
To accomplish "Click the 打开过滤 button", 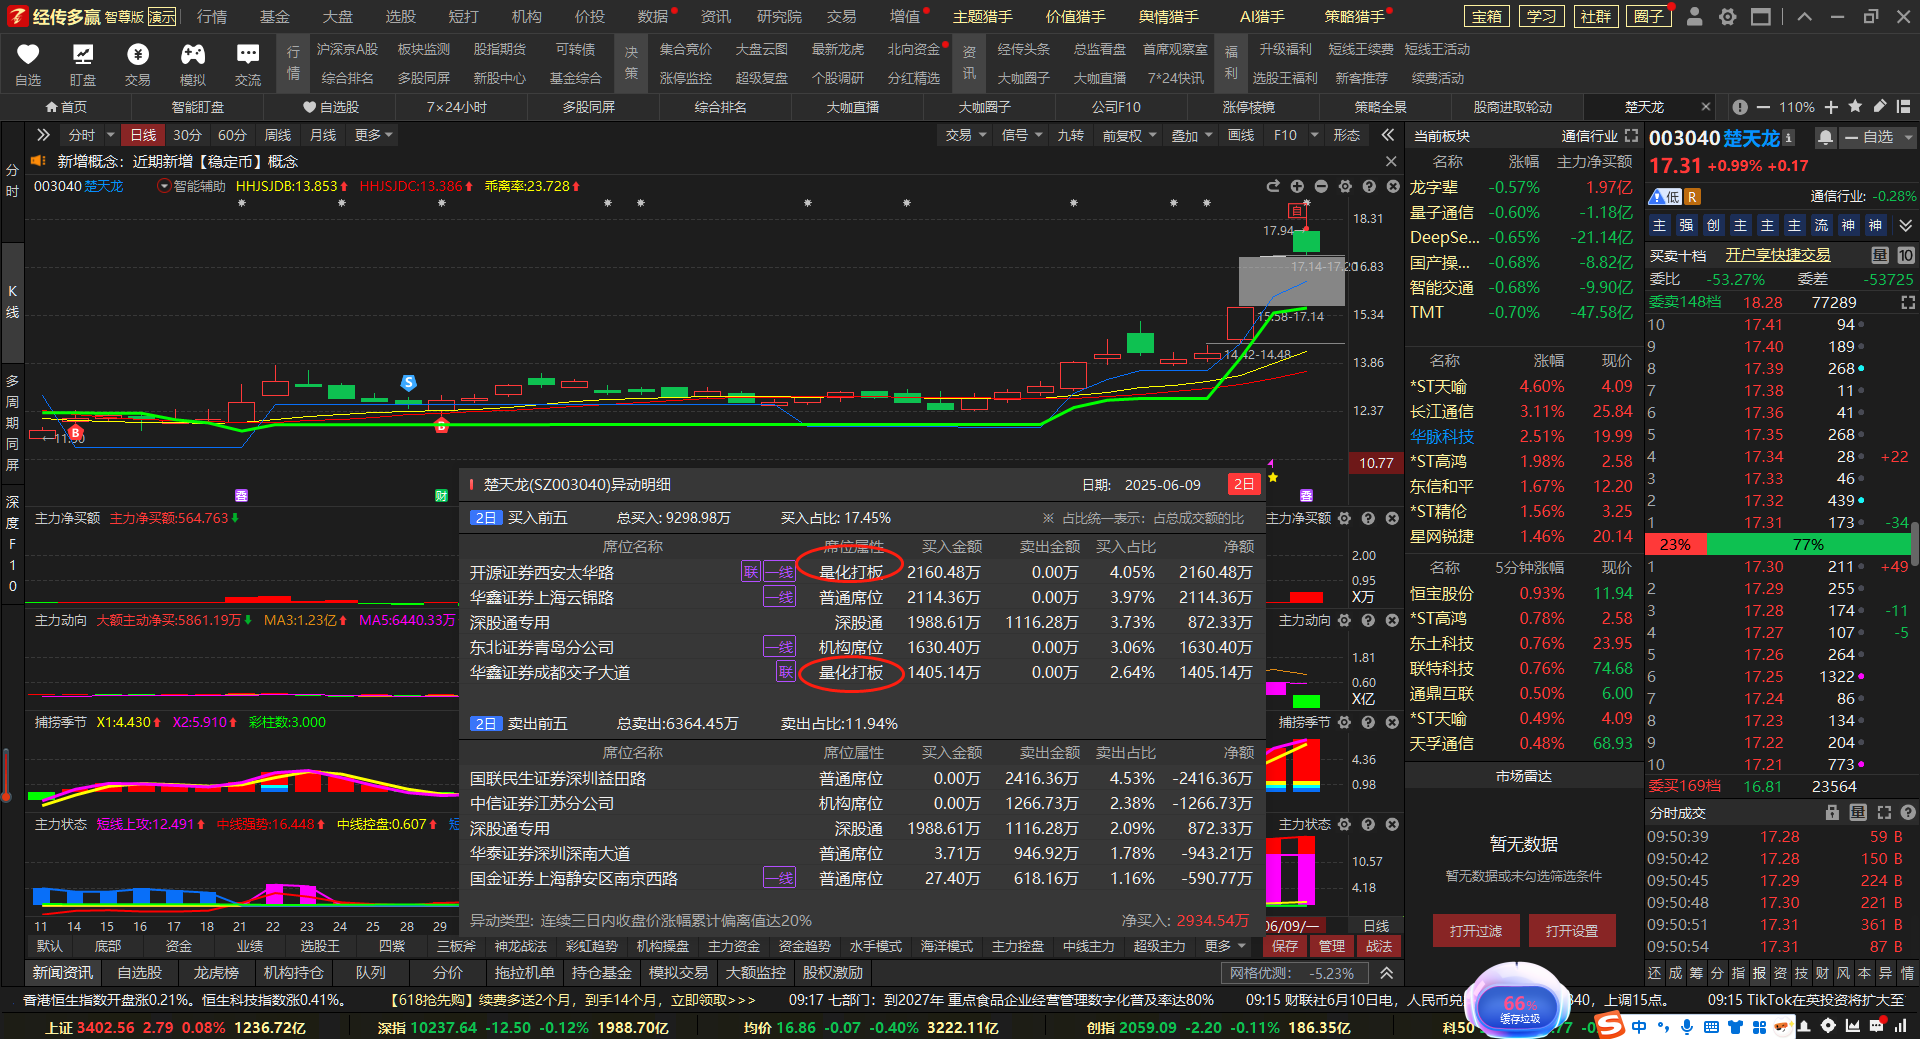I will point(1475,930).
